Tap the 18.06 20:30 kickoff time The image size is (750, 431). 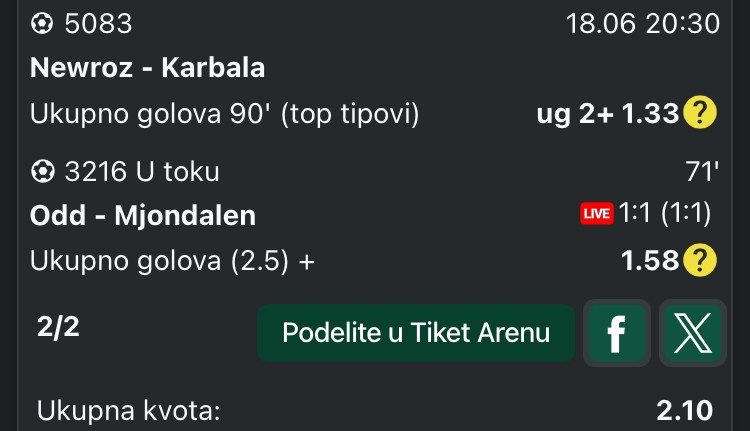[642, 23]
